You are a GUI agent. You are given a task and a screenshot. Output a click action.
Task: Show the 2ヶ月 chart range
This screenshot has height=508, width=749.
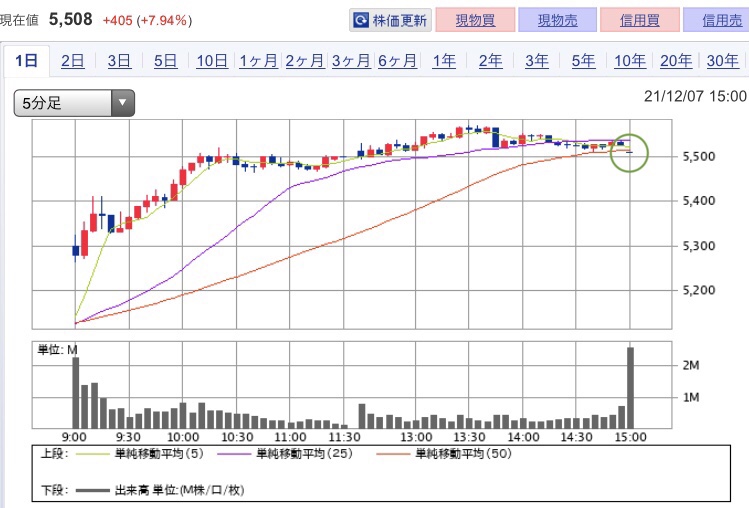[305, 61]
